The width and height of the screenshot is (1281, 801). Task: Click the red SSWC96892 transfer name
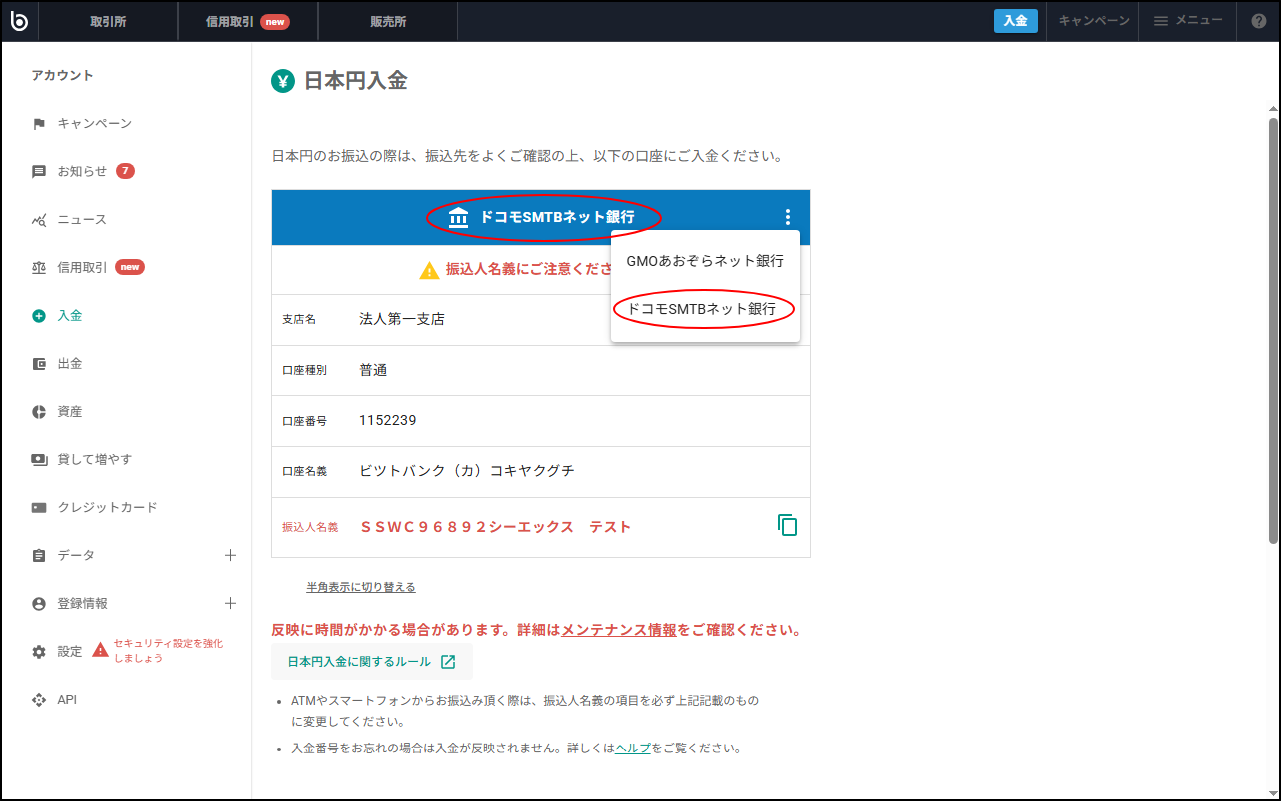[x=496, y=527]
